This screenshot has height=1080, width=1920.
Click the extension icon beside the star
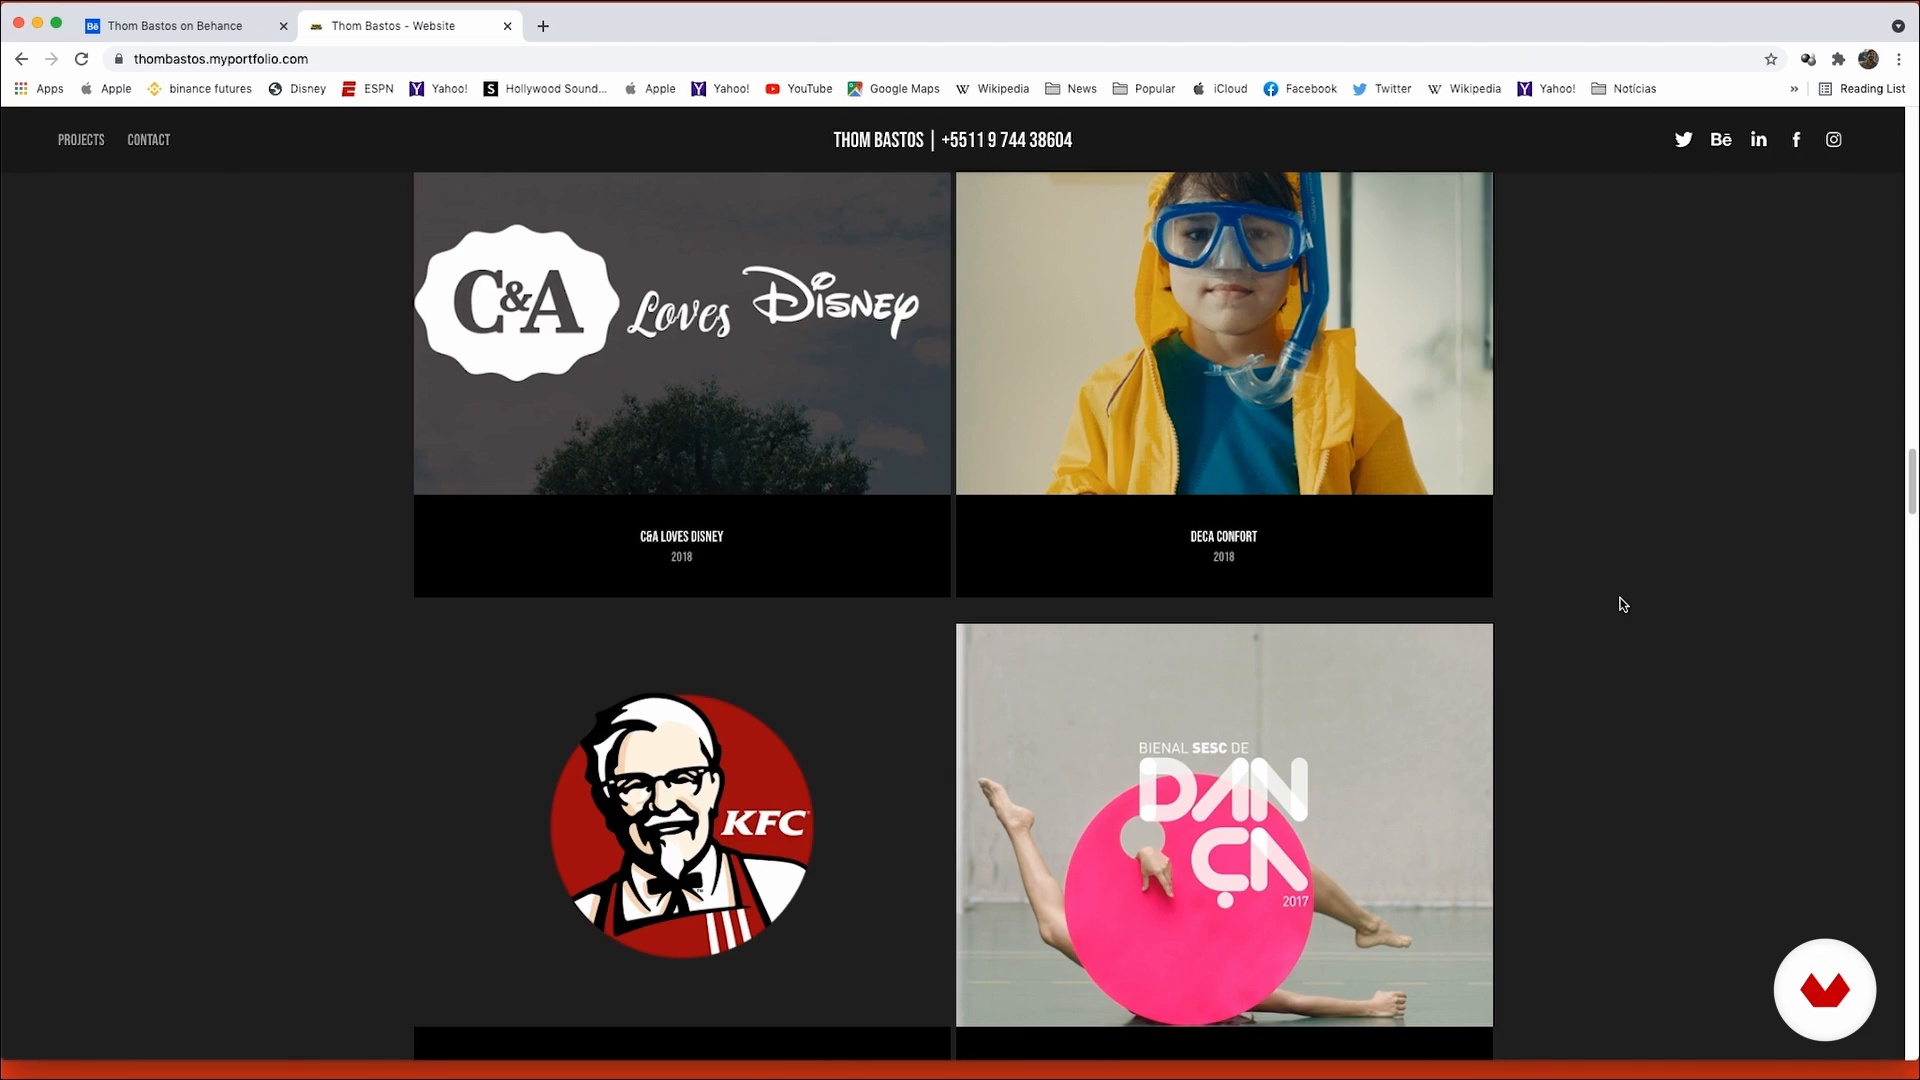[x=1808, y=59]
